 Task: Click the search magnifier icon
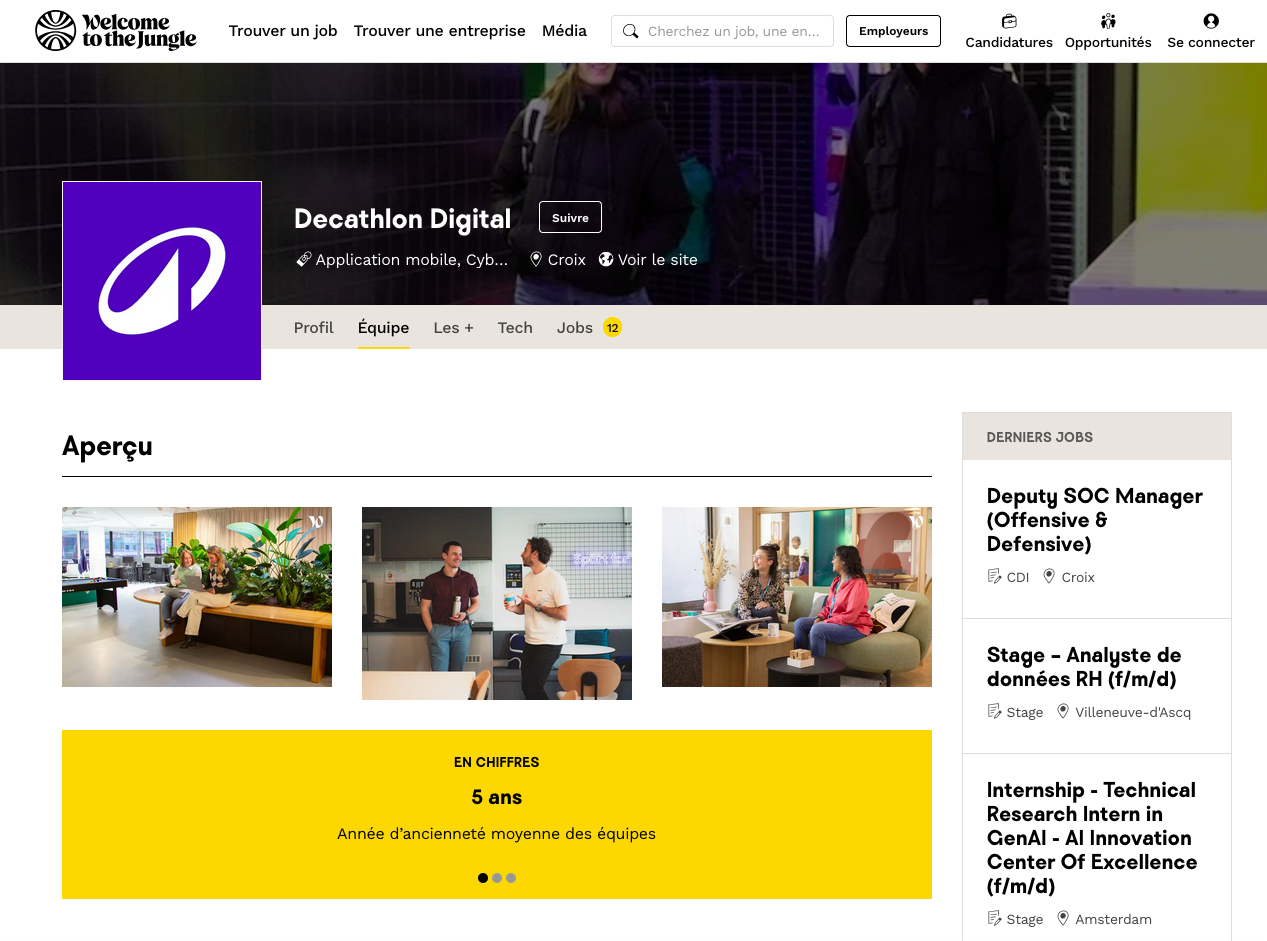[x=631, y=31]
